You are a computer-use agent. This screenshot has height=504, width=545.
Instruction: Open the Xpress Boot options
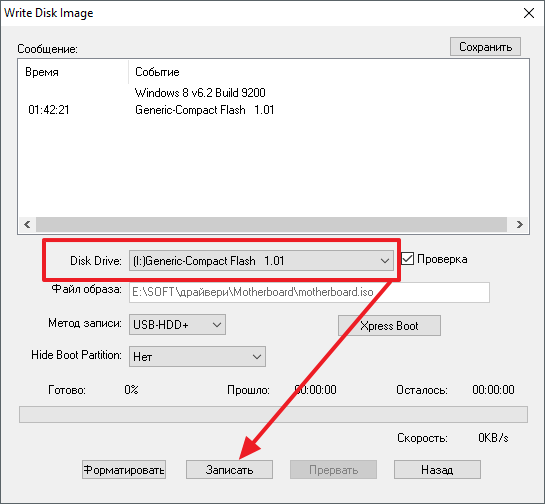coord(389,326)
